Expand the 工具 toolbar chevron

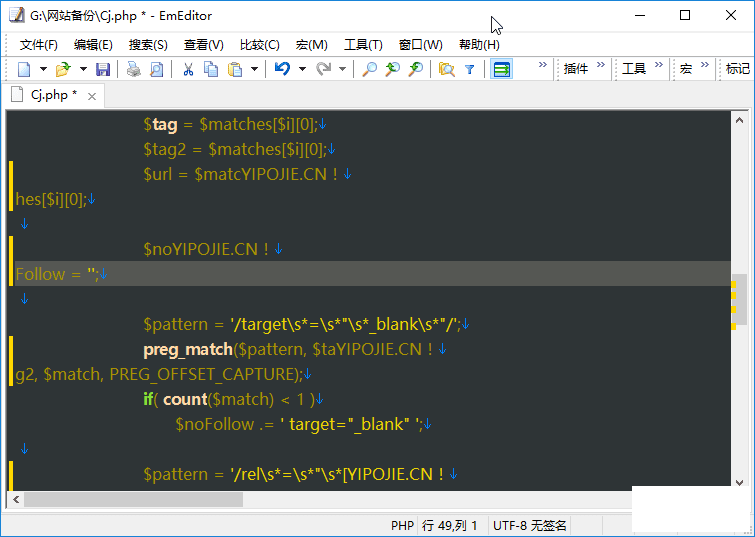pos(659,65)
